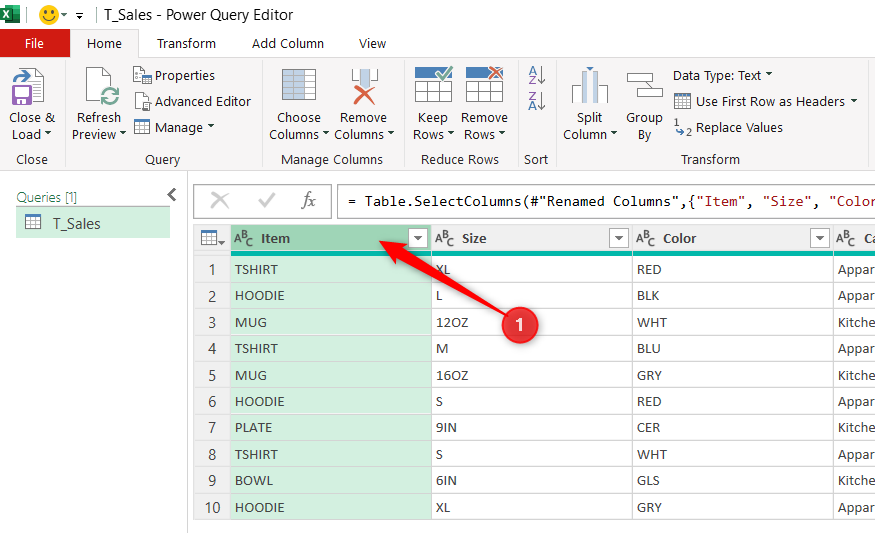The width and height of the screenshot is (875, 533).
Task: Open the Size column filter dropdown
Action: click(x=619, y=238)
